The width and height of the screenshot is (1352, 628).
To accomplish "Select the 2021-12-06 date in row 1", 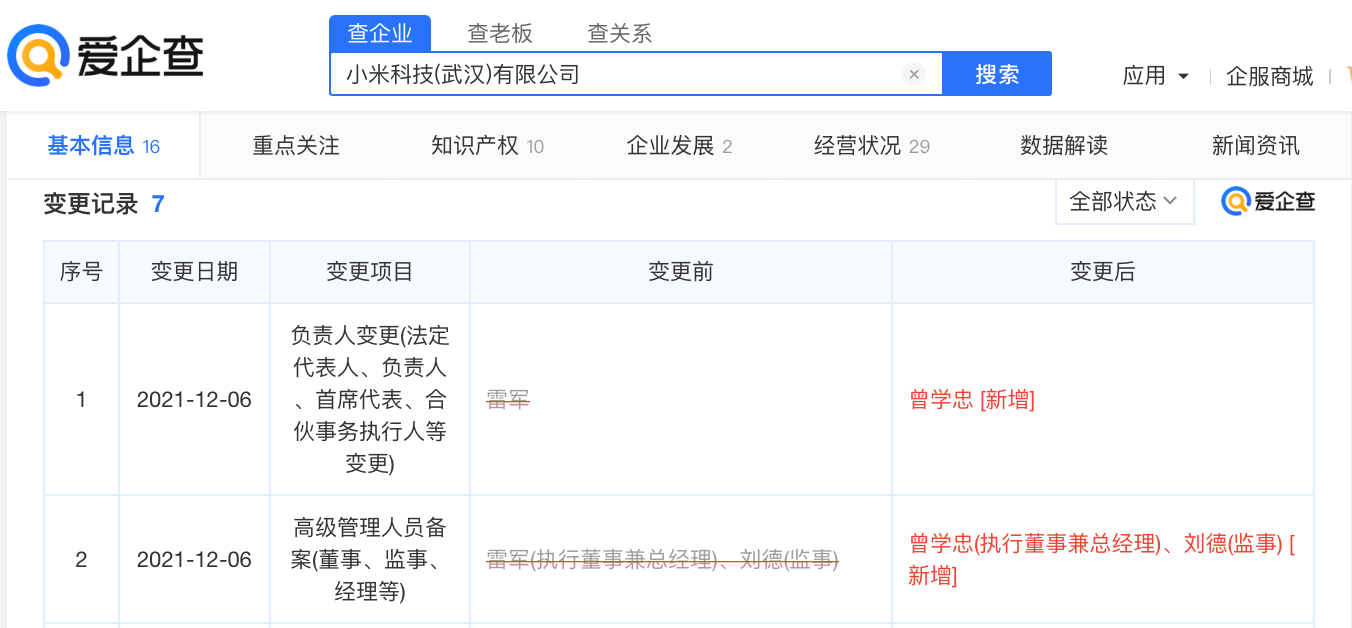I will pyautogui.click(x=194, y=400).
